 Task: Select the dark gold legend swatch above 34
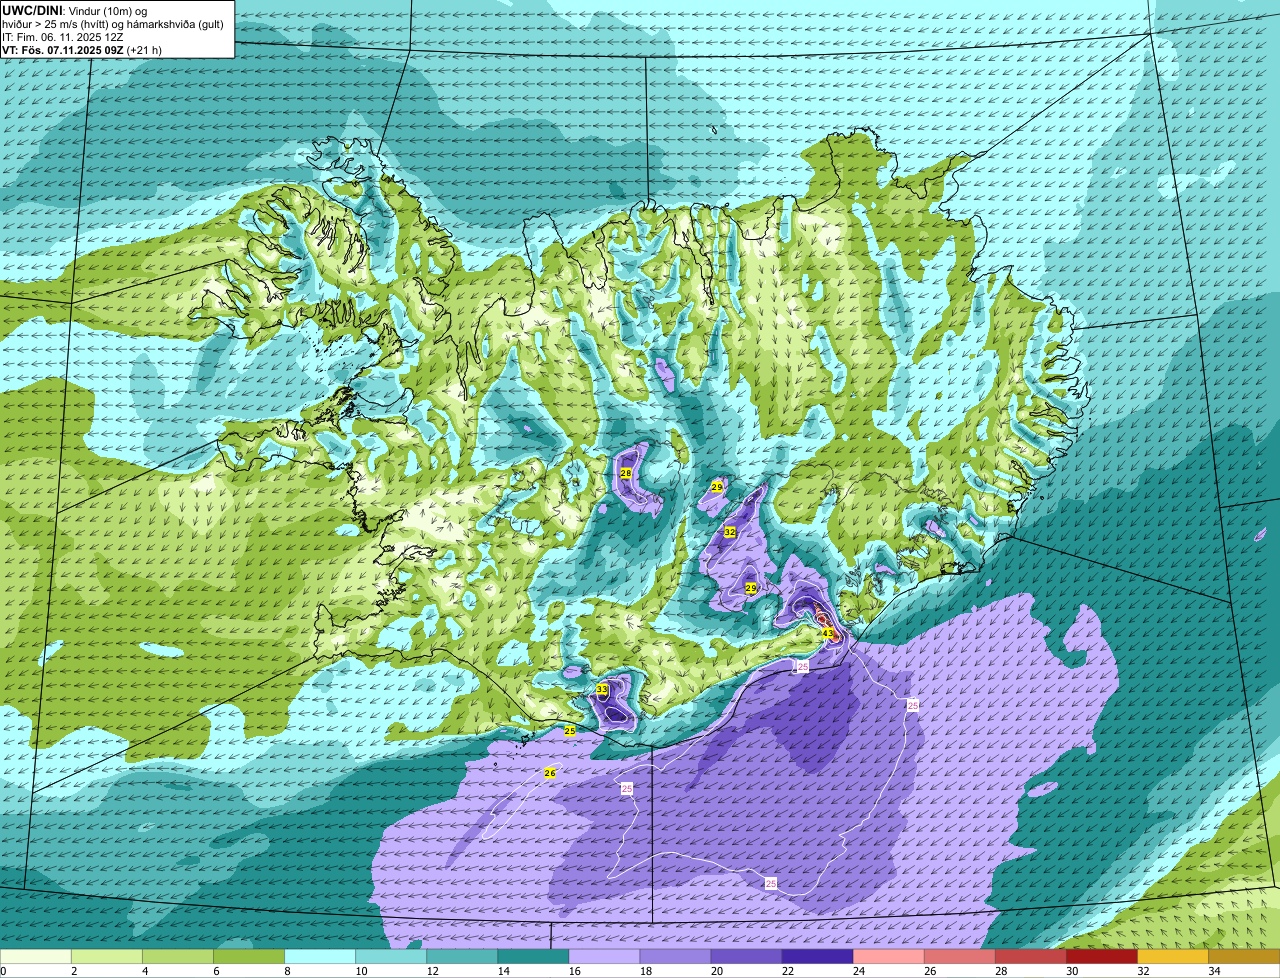tap(1244, 956)
